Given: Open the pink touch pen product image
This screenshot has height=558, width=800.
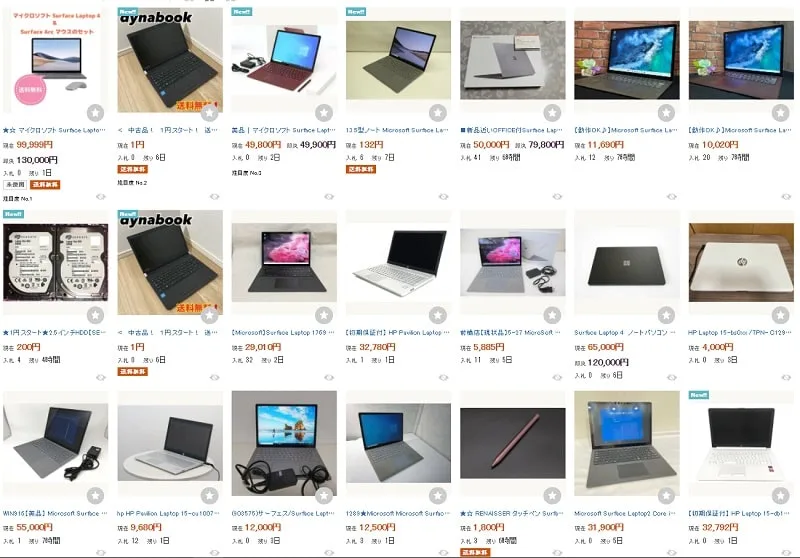Looking at the screenshot, I should 513,443.
